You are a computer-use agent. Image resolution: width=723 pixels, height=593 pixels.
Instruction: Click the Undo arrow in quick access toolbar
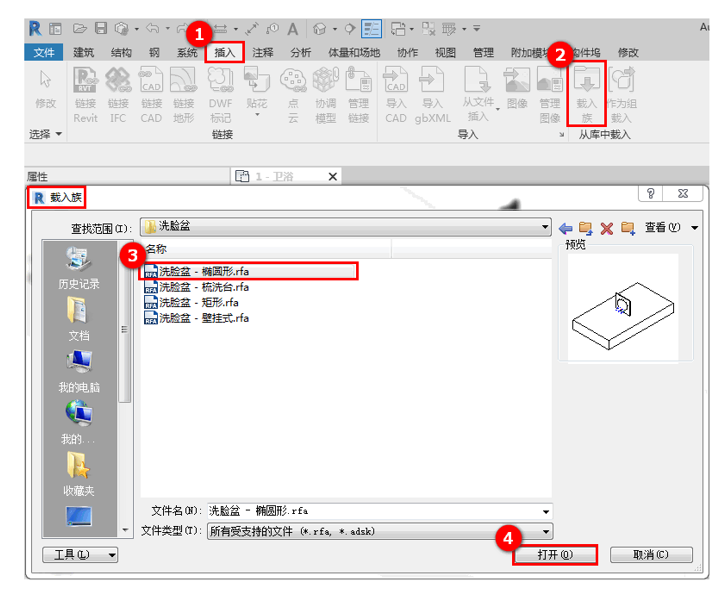point(153,29)
